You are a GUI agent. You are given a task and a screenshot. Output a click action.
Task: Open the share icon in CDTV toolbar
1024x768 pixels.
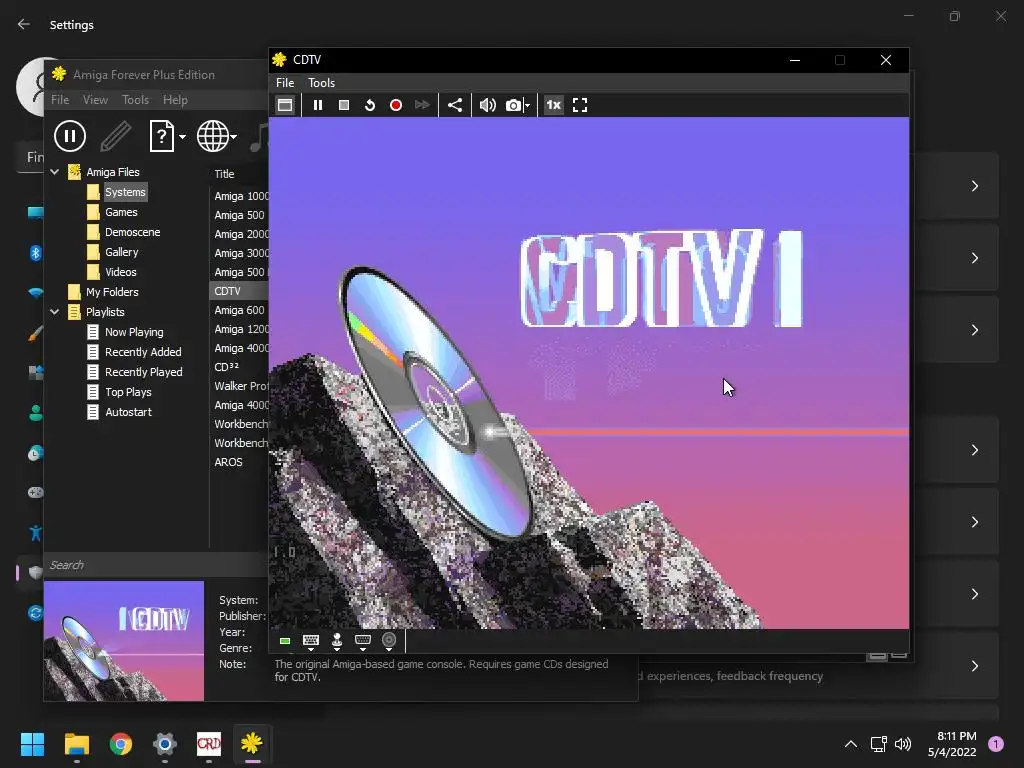click(x=455, y=105)
